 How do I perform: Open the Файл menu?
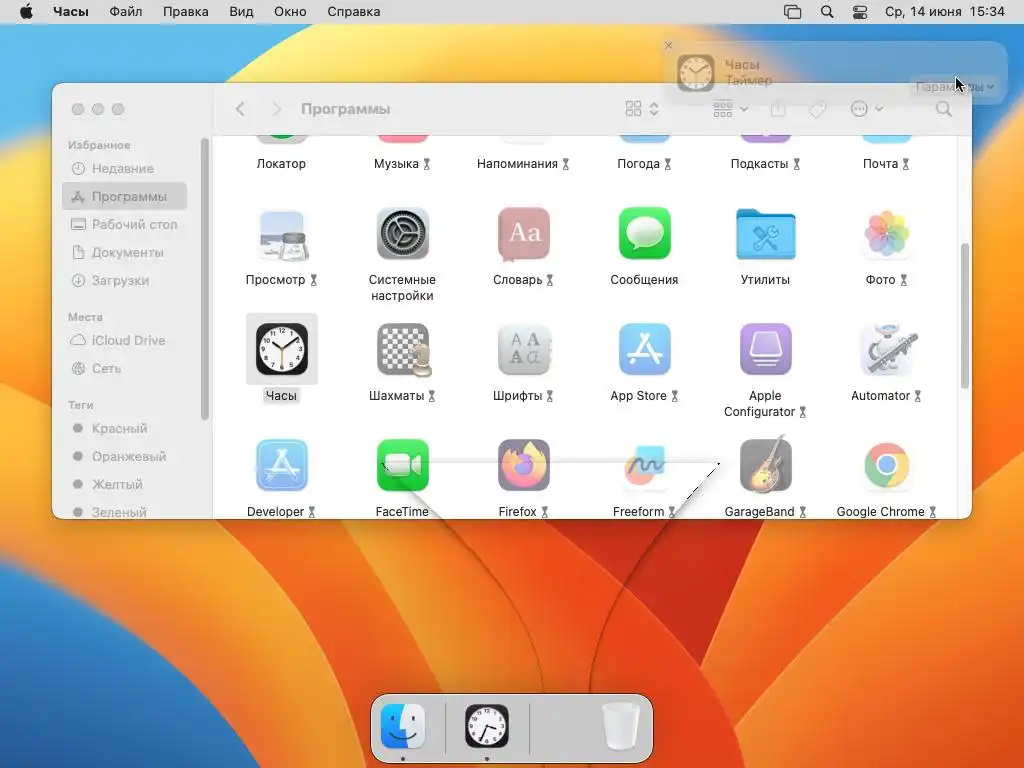125,12
